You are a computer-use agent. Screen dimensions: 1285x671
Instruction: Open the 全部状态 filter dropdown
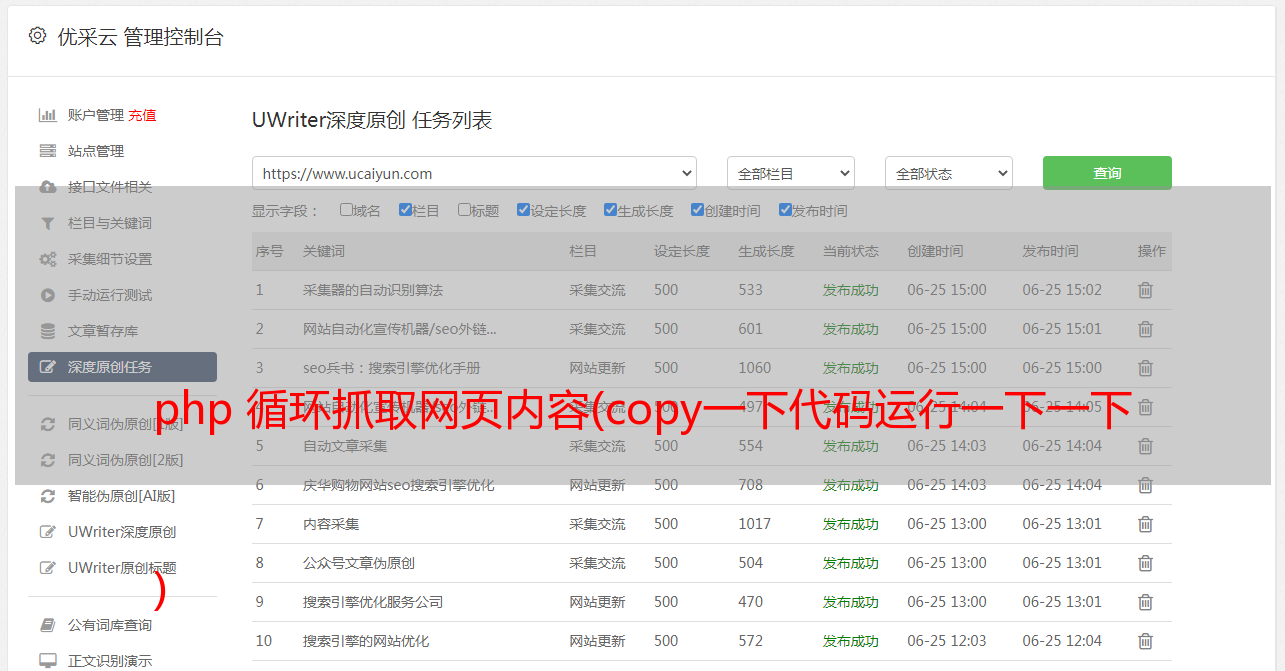click(948, 173)
